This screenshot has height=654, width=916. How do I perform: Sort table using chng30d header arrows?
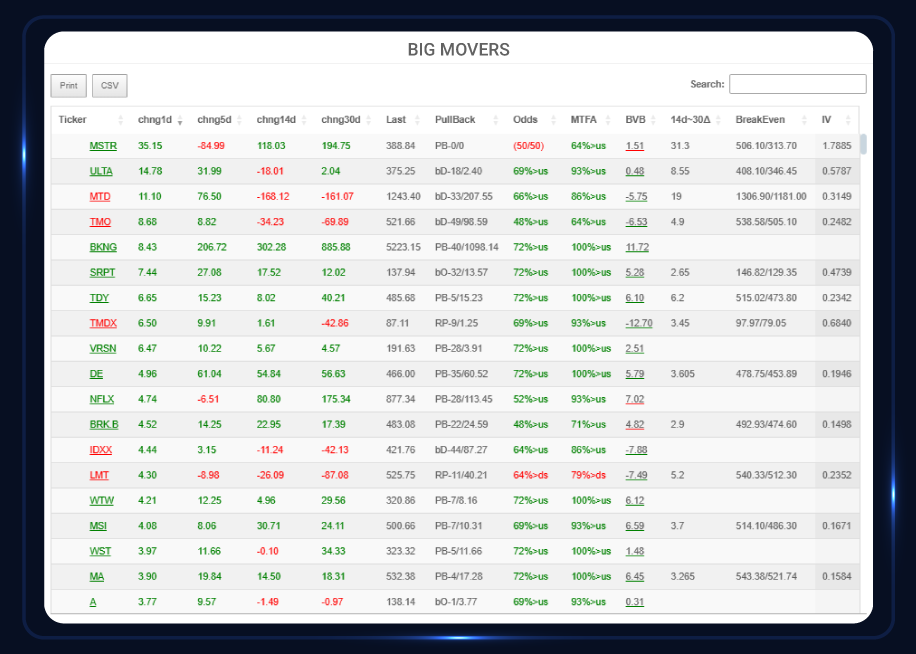tap(369, 120)
